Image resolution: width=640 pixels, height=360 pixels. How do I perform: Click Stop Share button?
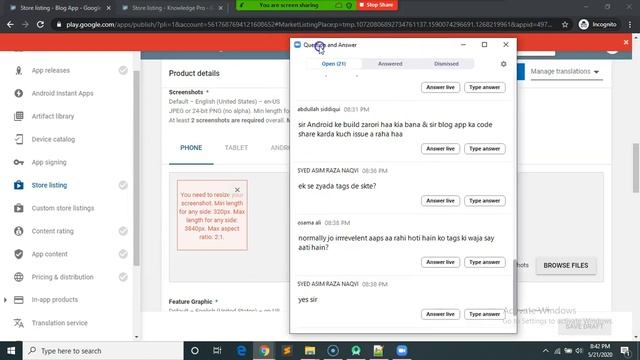point(377,5)
